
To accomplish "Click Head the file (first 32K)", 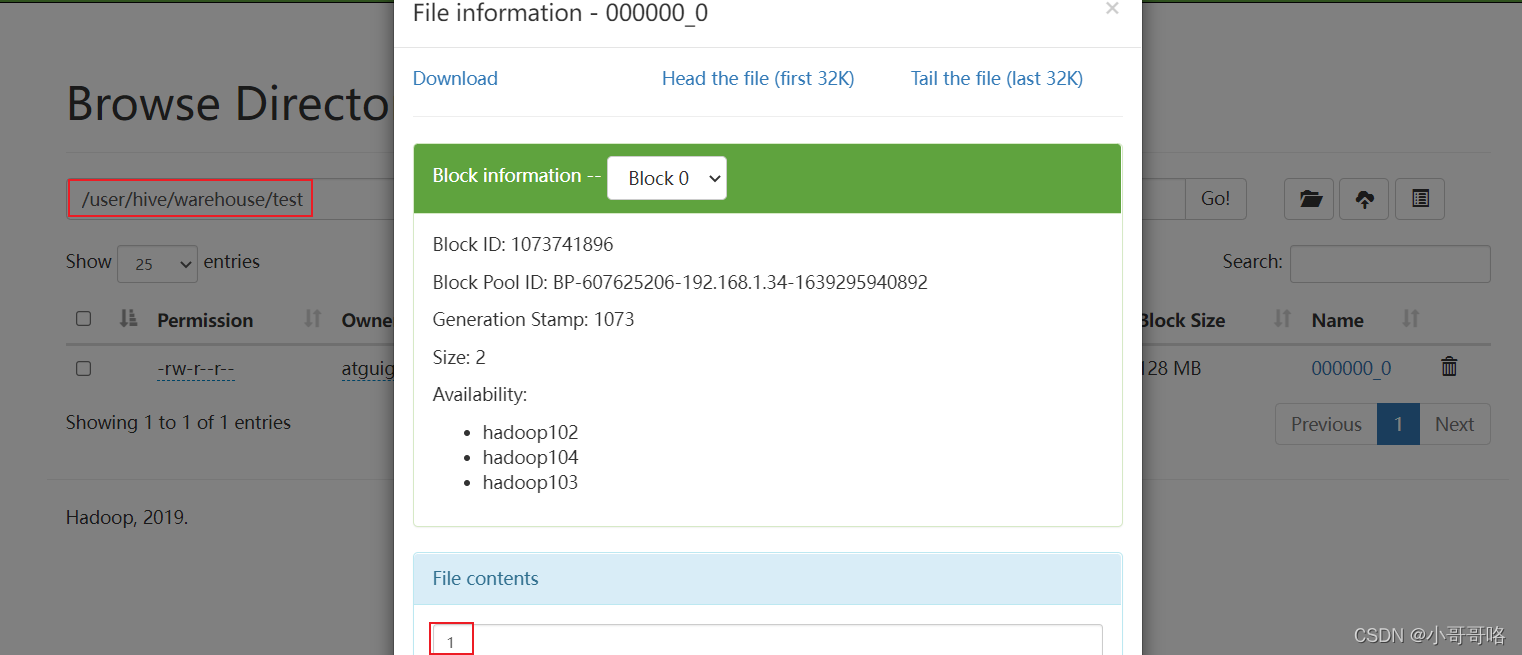I will (x=758, y=78).
